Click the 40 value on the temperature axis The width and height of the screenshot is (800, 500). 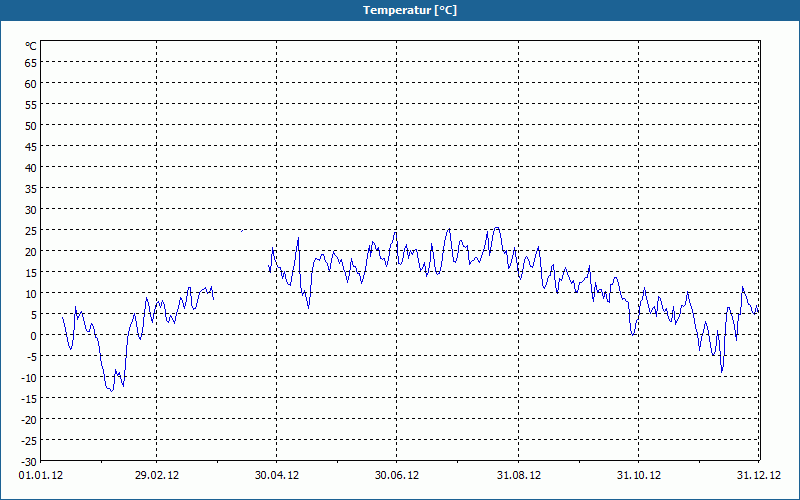pos(31,168)
